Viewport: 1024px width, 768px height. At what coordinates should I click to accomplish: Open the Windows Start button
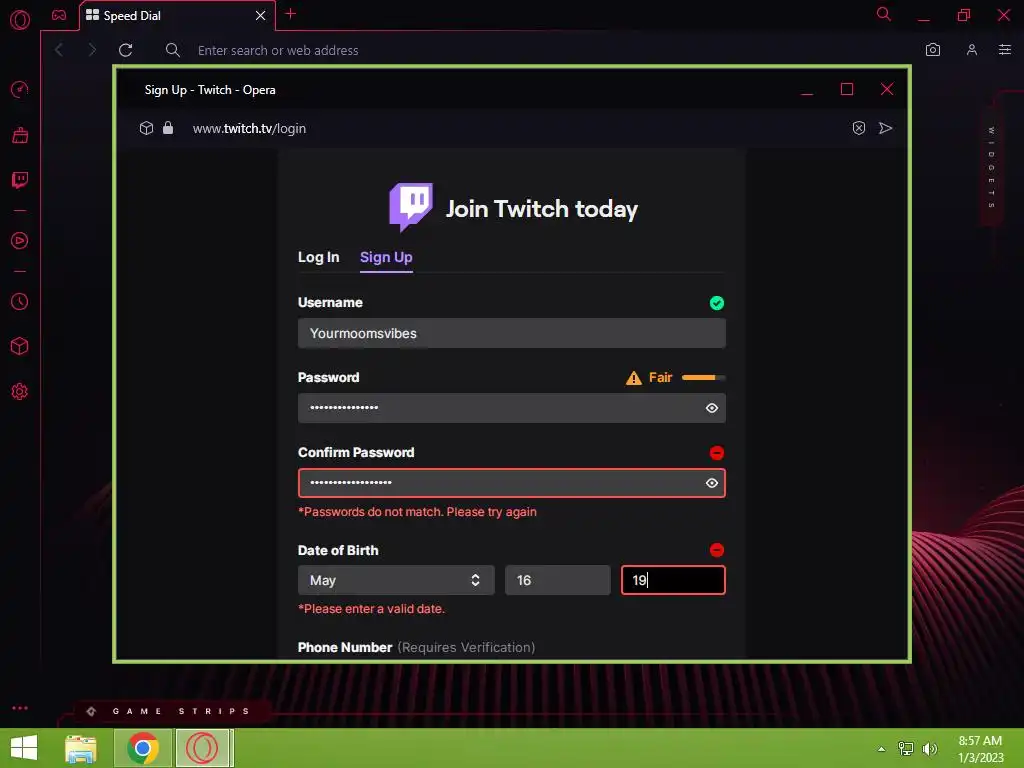24,748
